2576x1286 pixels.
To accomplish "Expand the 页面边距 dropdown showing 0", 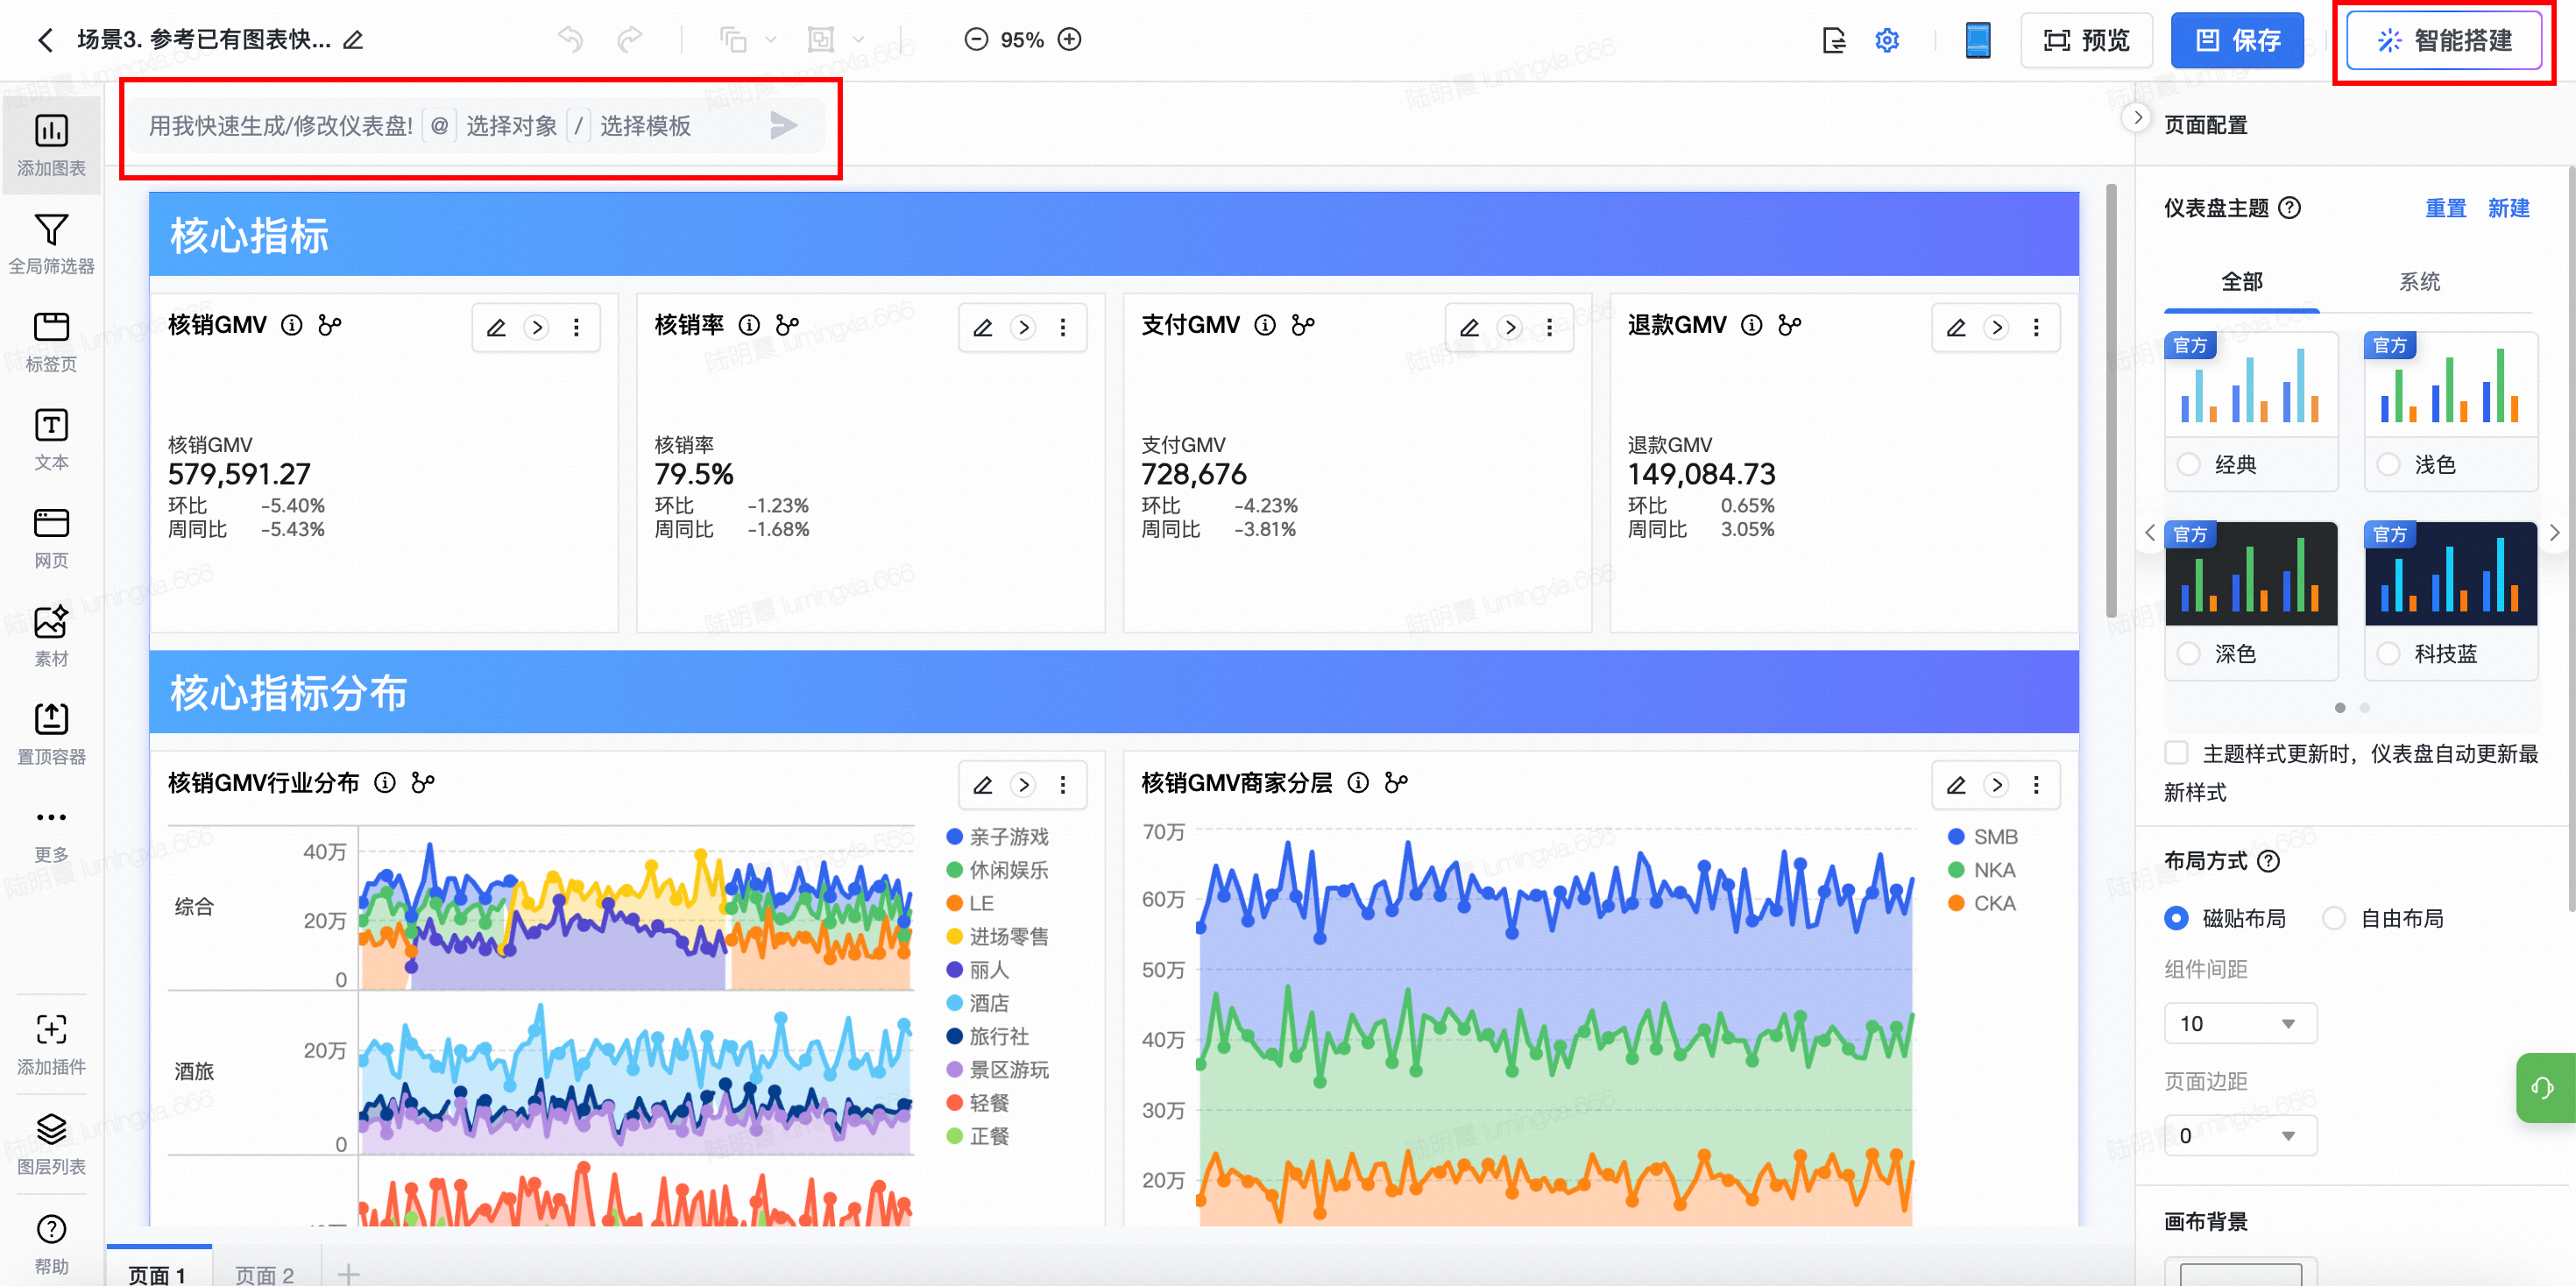I will click(2240, 1136).
